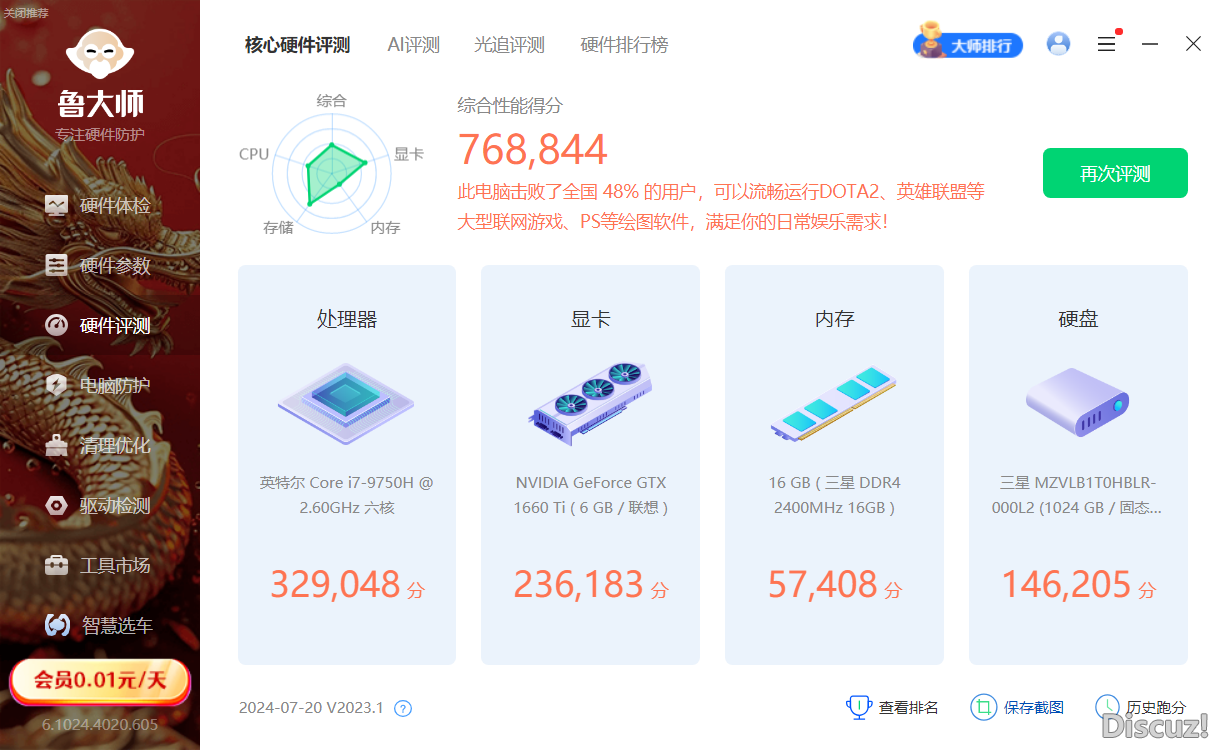Click the 历史跑分 clock icon
The image size is (1225, 750).
(1108, 707)
